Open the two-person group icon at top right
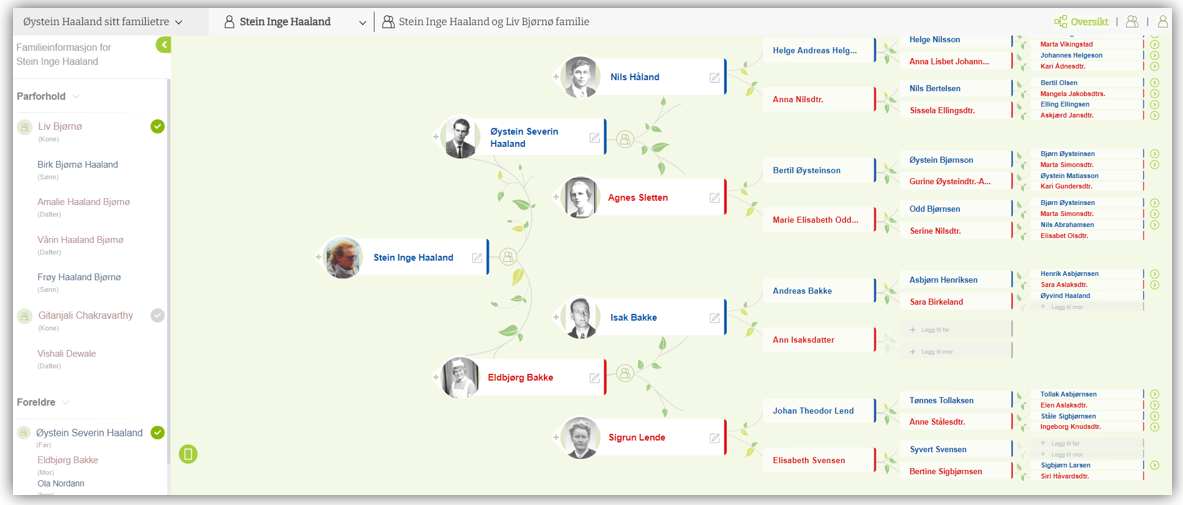The width and height of the screenshot is (1183, 505). tap(1132, 21)
